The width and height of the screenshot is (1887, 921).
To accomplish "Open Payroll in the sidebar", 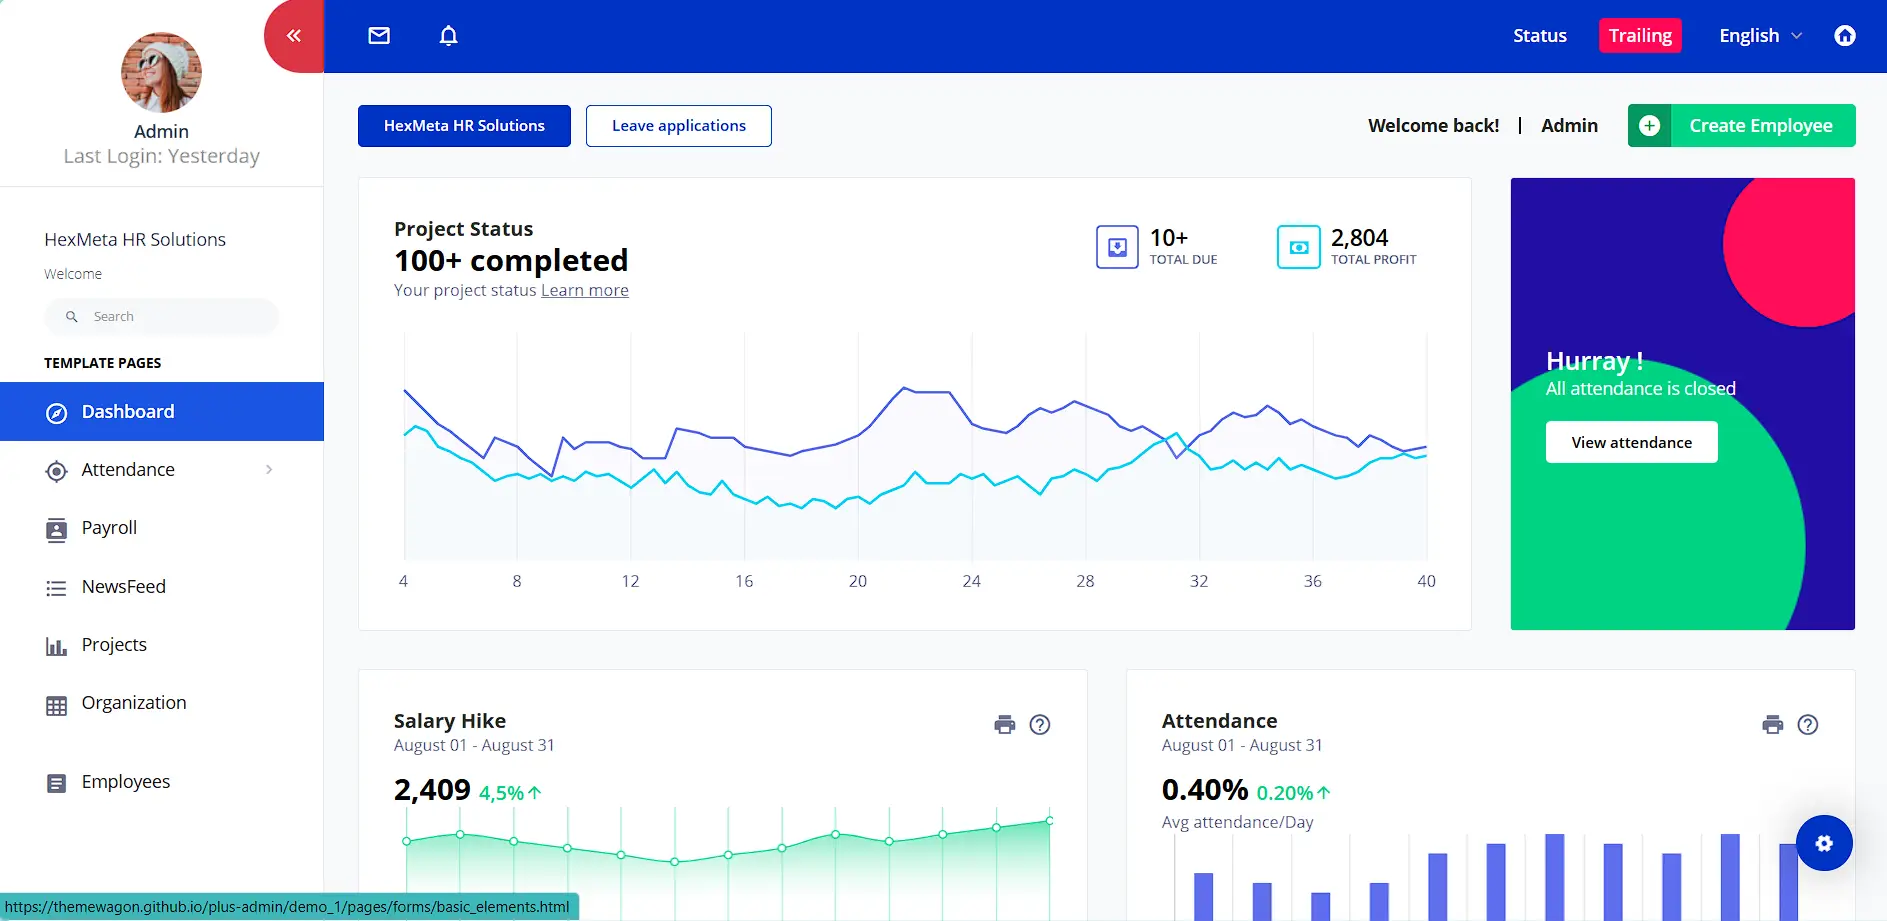I will (109, 528).
